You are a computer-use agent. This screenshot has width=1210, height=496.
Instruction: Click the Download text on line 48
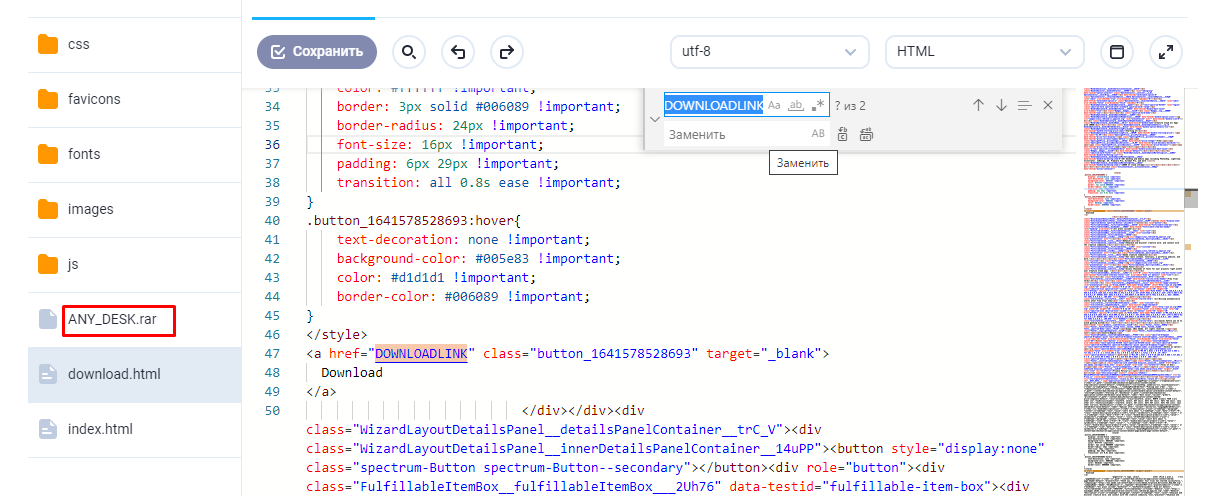(352, 373)
